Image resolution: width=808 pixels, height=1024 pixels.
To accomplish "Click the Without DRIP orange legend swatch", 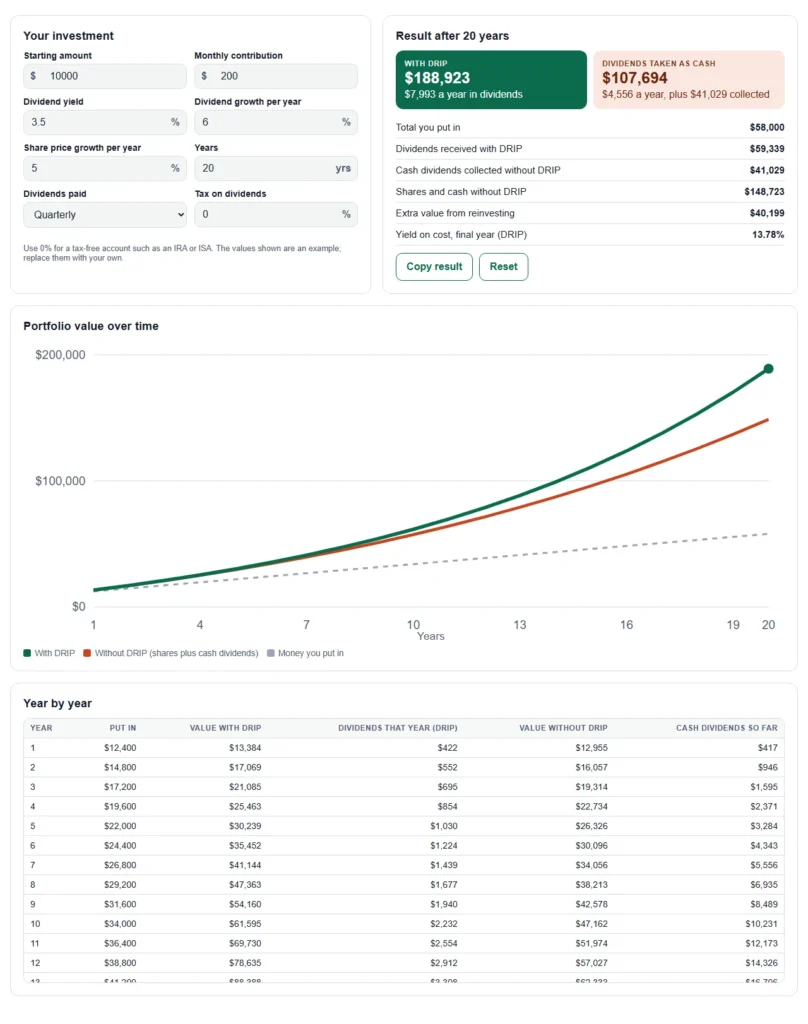I will tap(87, 653).
